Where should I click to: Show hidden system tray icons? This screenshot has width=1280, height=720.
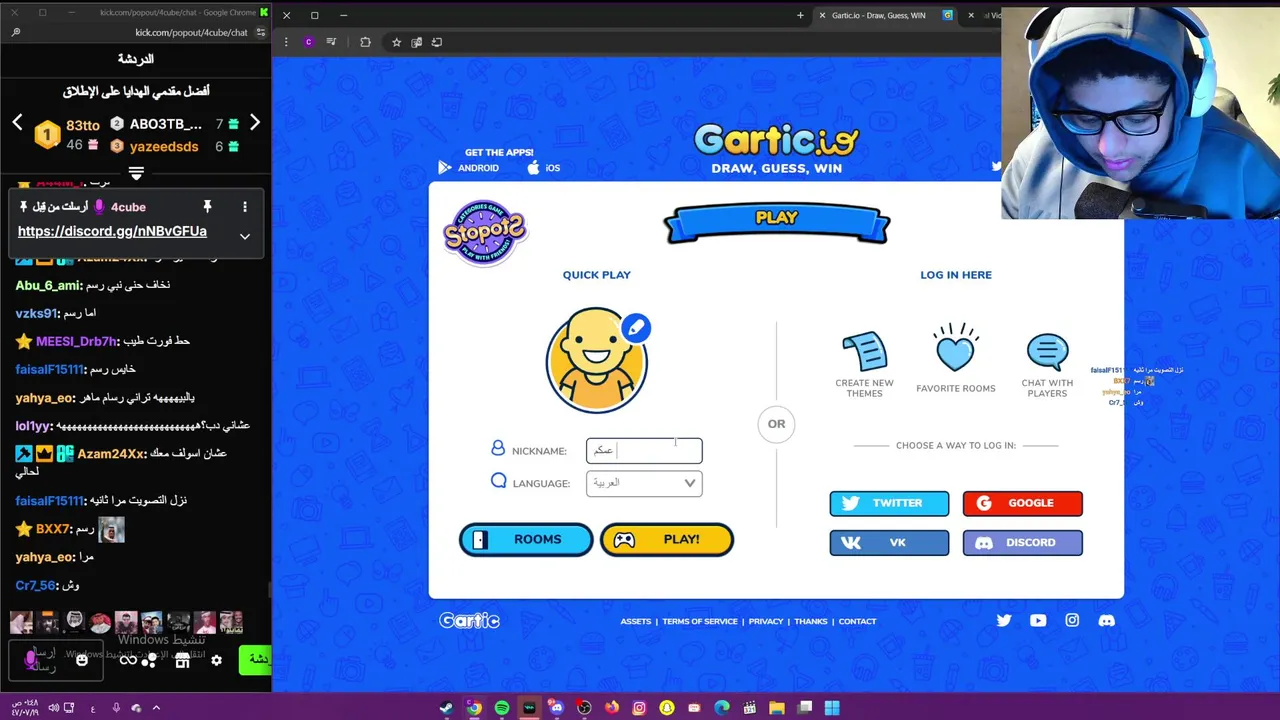click(x=156, y=708)
